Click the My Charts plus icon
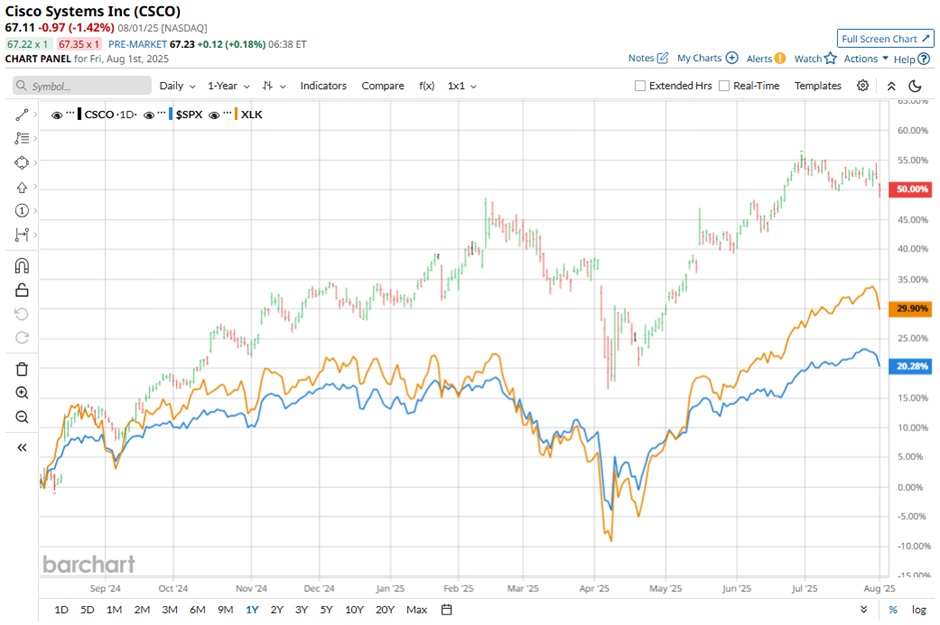Image resolution: width=940 pixels, height=625 pixels. tap(732, 58)
